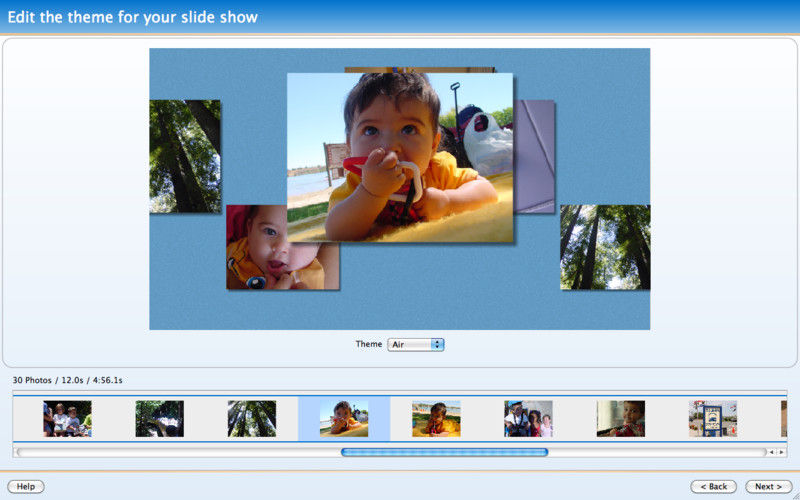Screen dimensions: 800x500
Task: Click the scroll right arrow of the filmstrip
Action: tap(781, 452)
